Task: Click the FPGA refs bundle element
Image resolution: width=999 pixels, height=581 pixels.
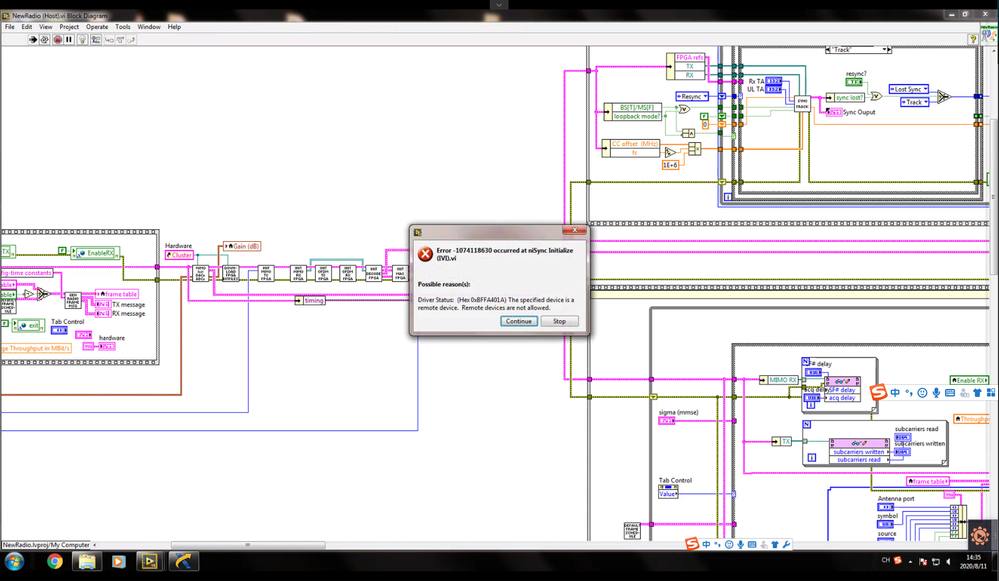Action: coord(690,57)
